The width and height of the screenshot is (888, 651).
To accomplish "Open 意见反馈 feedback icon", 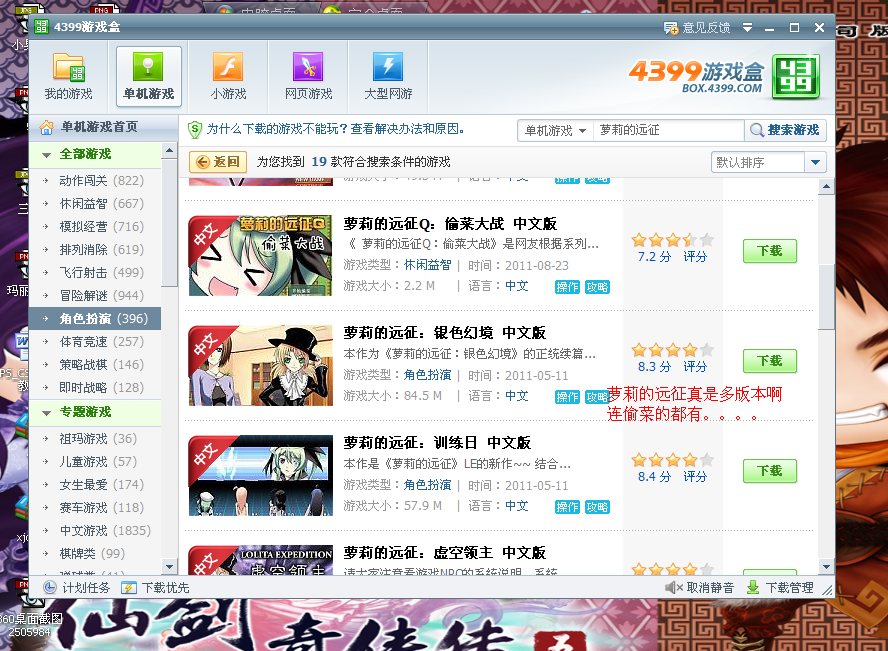I will coord(671,28).
